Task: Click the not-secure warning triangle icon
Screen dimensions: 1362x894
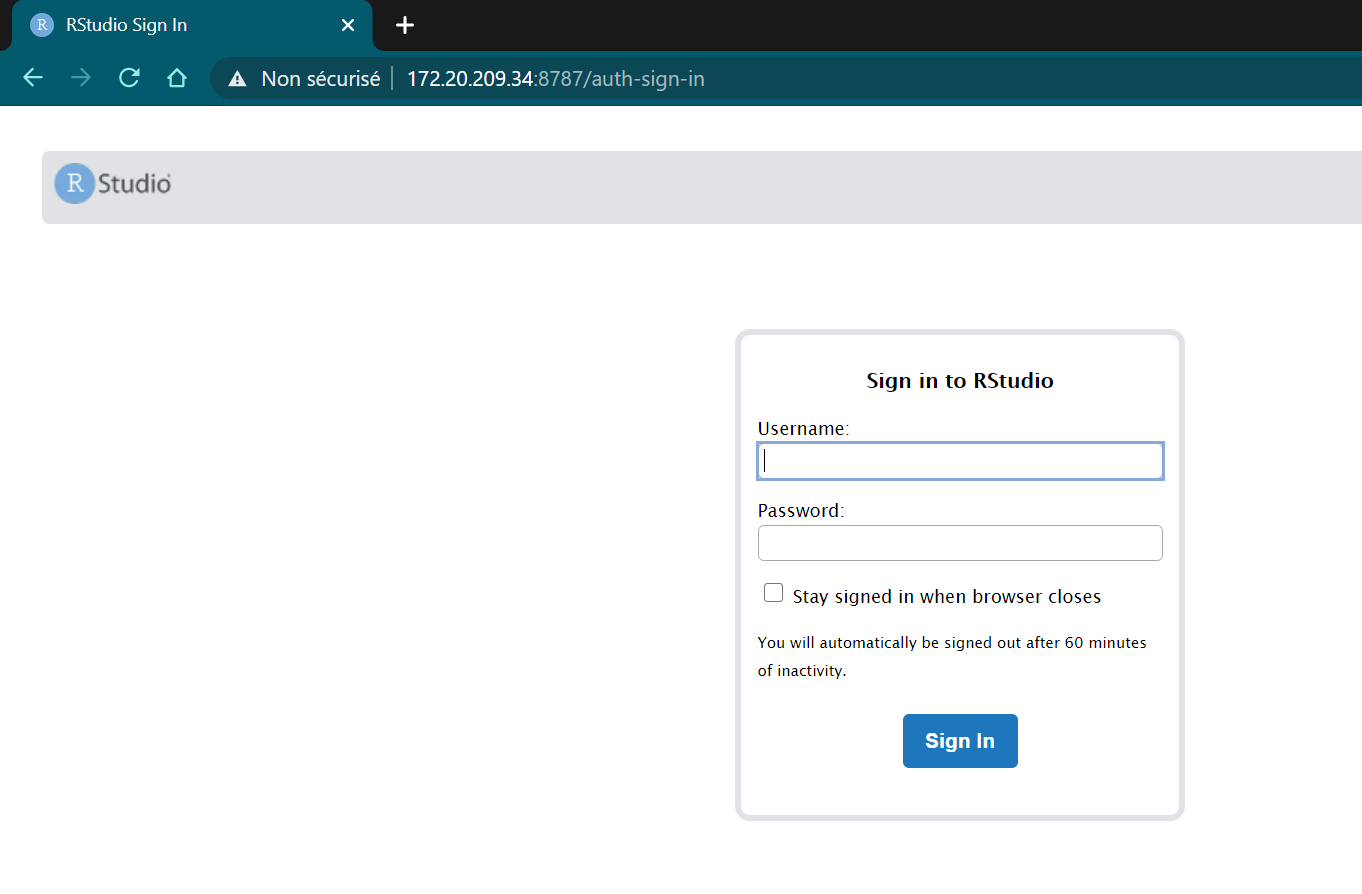Action: point(237,79)
